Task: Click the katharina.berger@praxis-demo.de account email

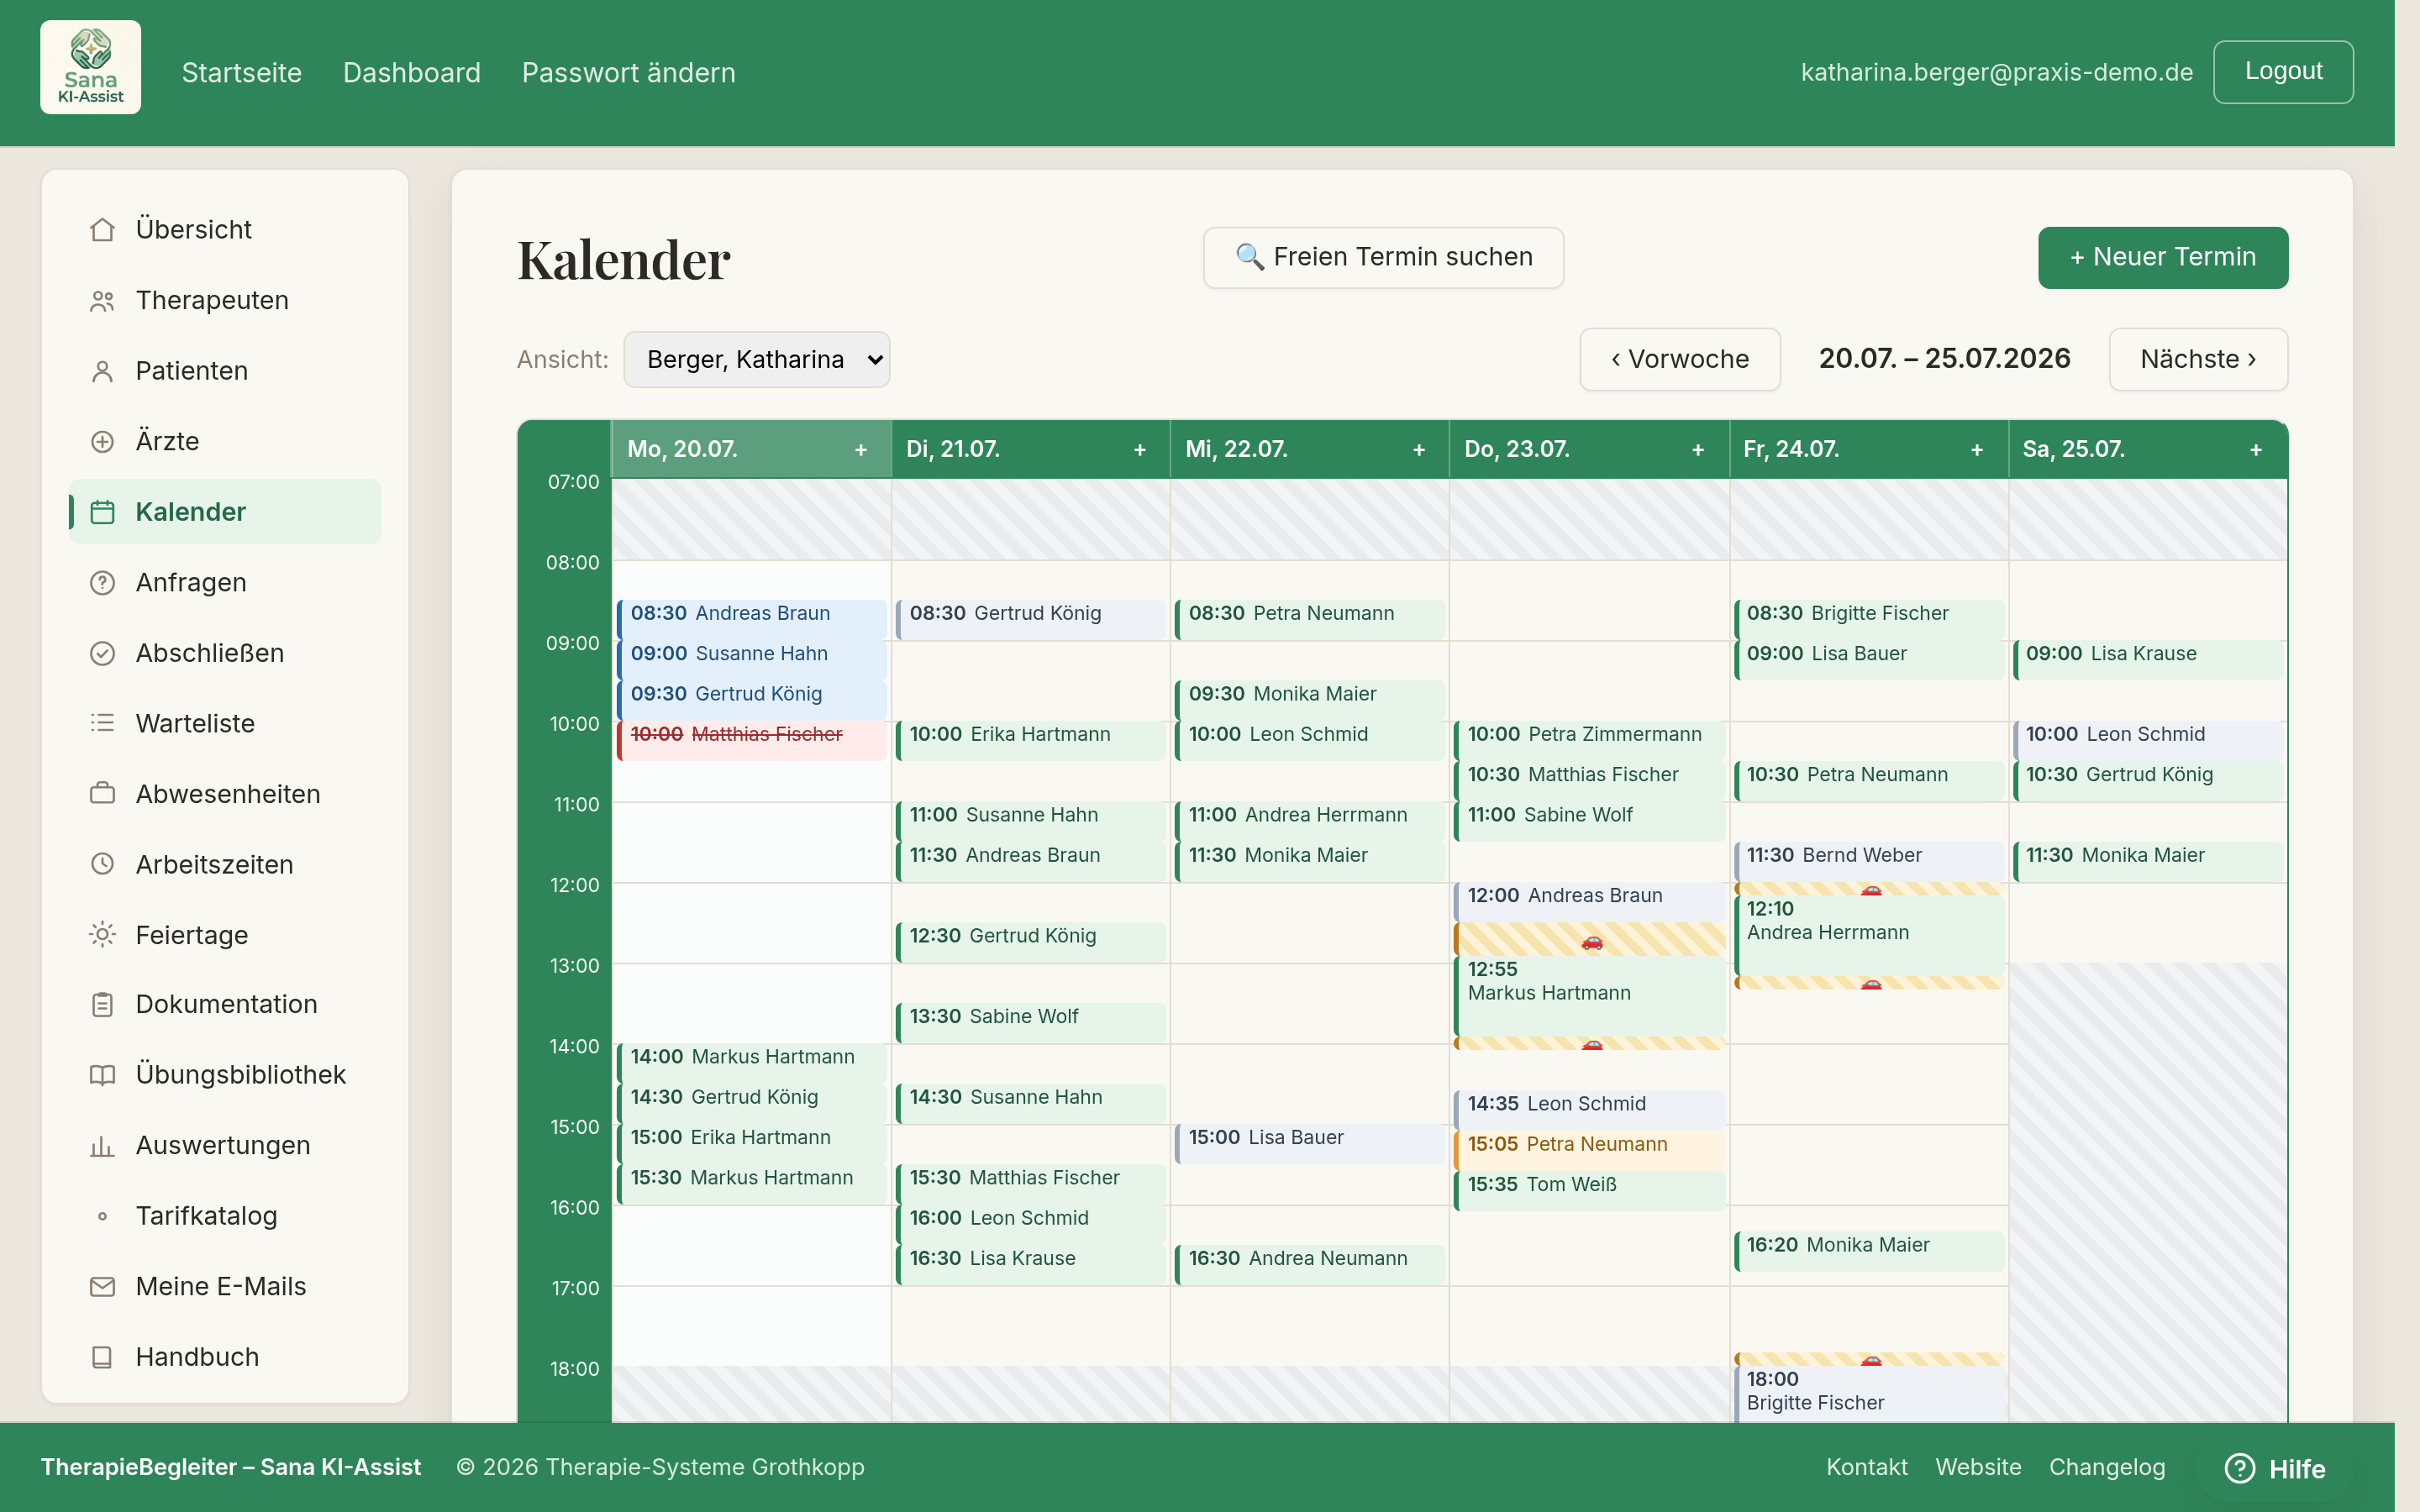Action: 1996,73
